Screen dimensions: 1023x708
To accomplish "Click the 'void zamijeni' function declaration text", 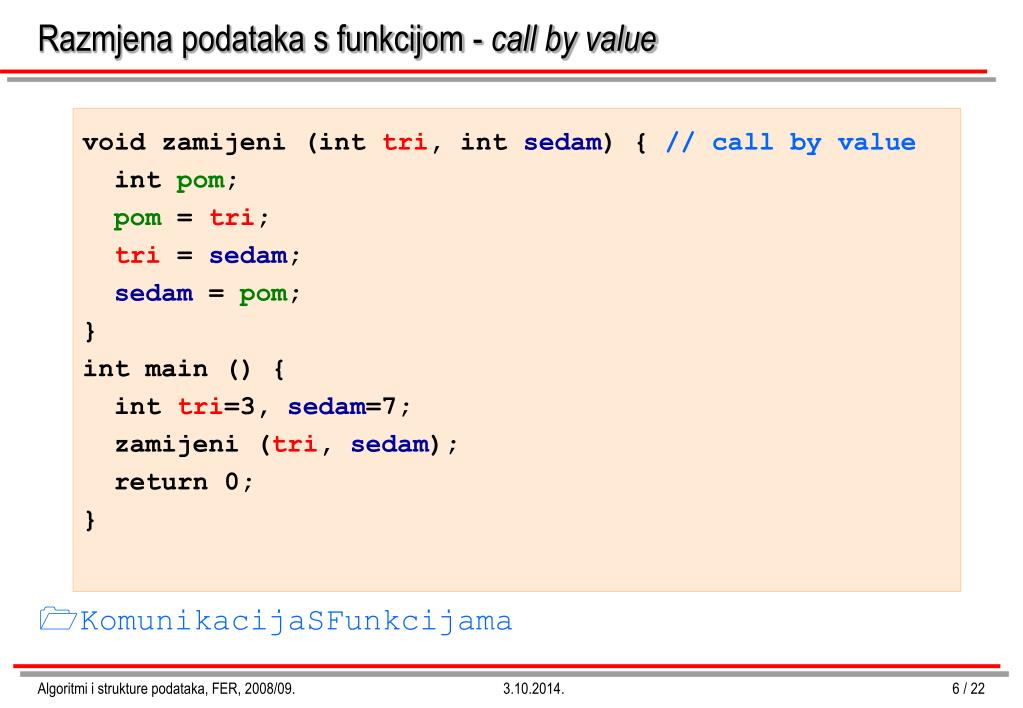I will pyautogui.click(x=184, y=143).
